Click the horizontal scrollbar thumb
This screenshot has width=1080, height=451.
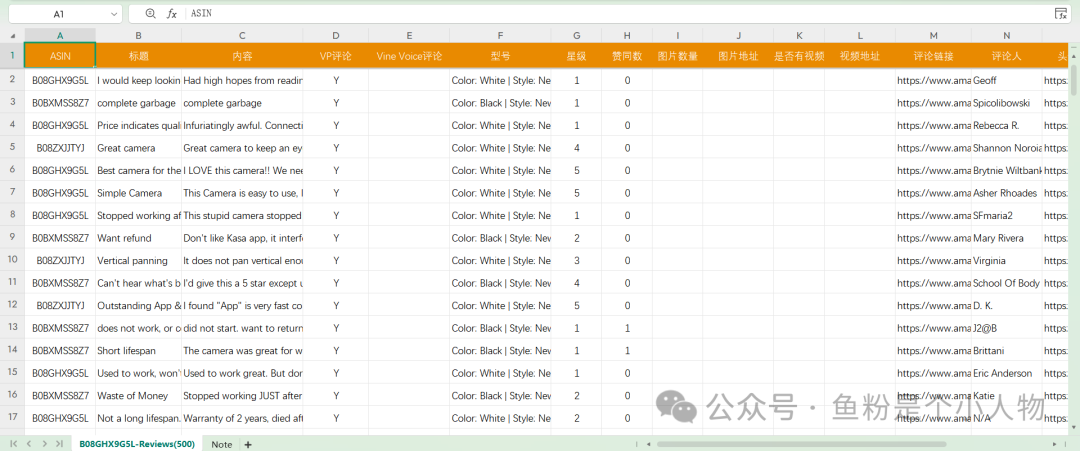point(801,444)
